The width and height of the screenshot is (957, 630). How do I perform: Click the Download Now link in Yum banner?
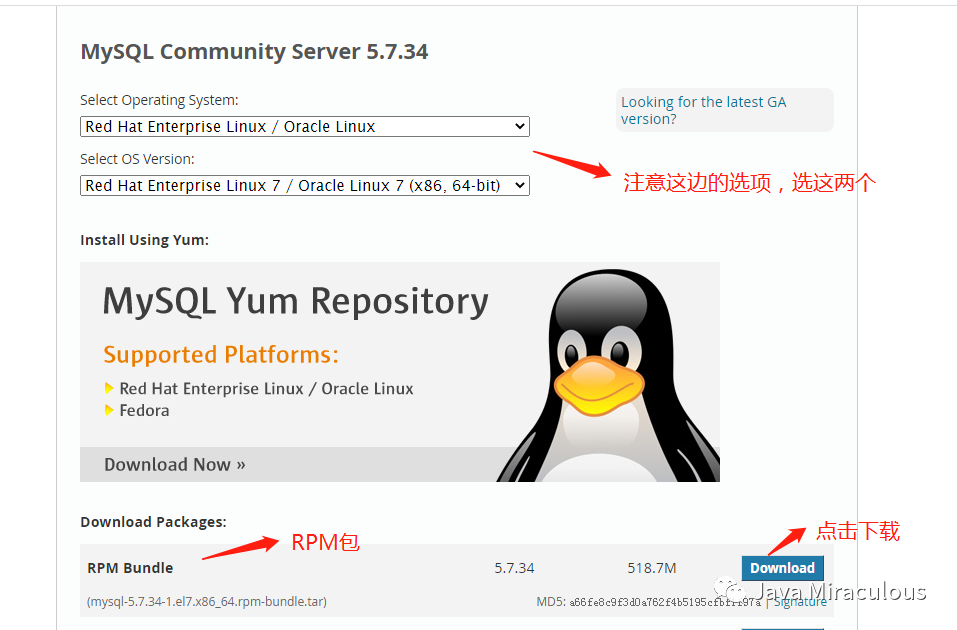(175, 465)
